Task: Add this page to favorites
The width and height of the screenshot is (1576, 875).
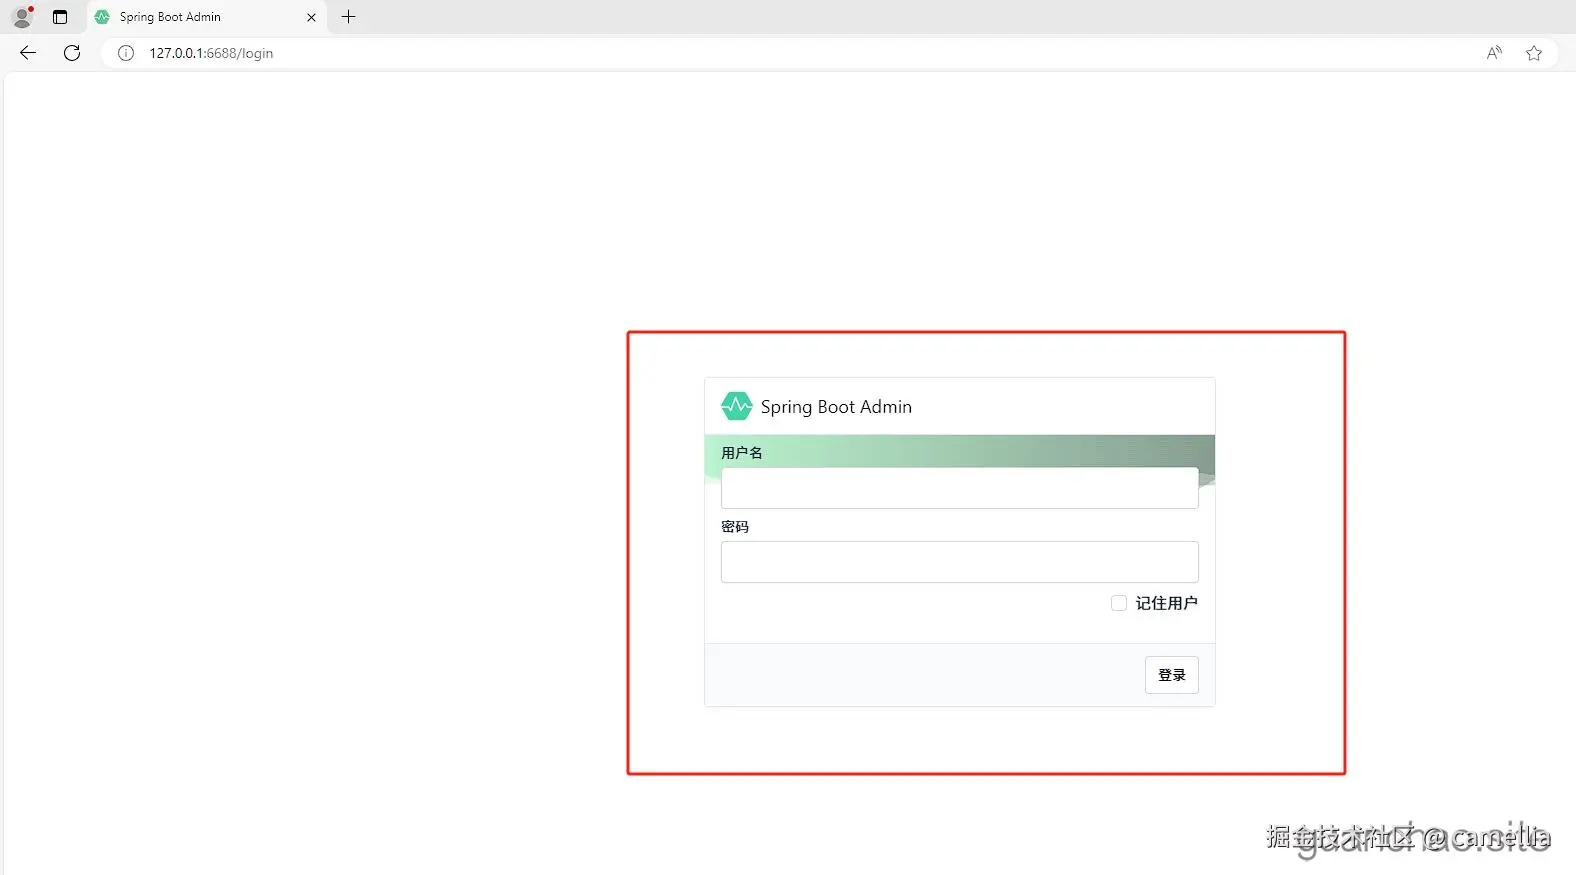Action: (1534, 53)
